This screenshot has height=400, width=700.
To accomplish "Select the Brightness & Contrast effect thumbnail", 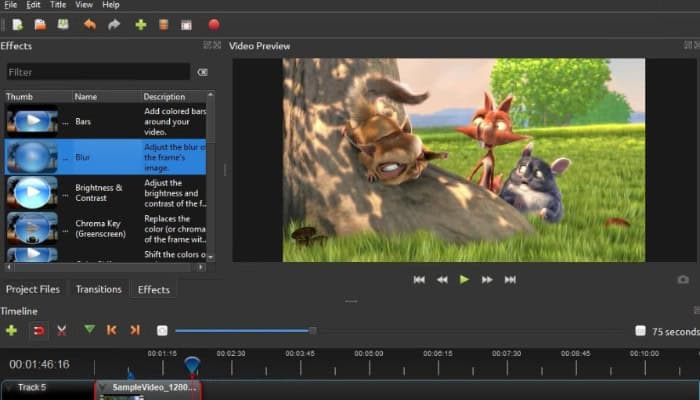I will (32, 192).
